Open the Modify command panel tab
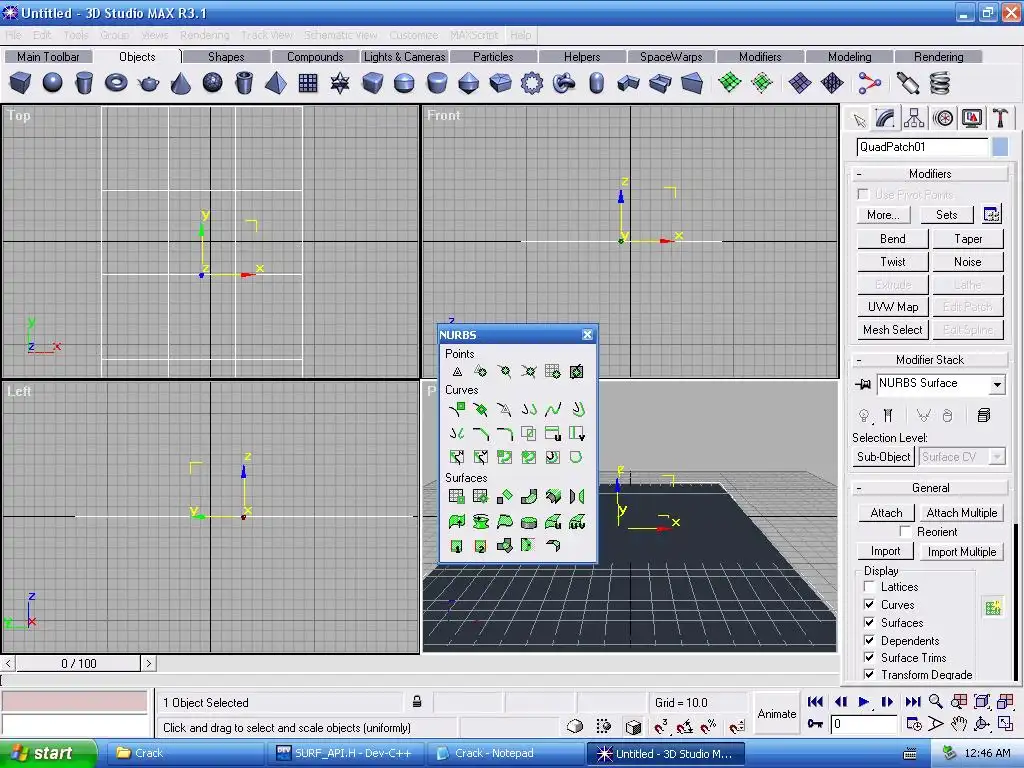This screenshot has height=768, width=1024. [x=886, y=118]
